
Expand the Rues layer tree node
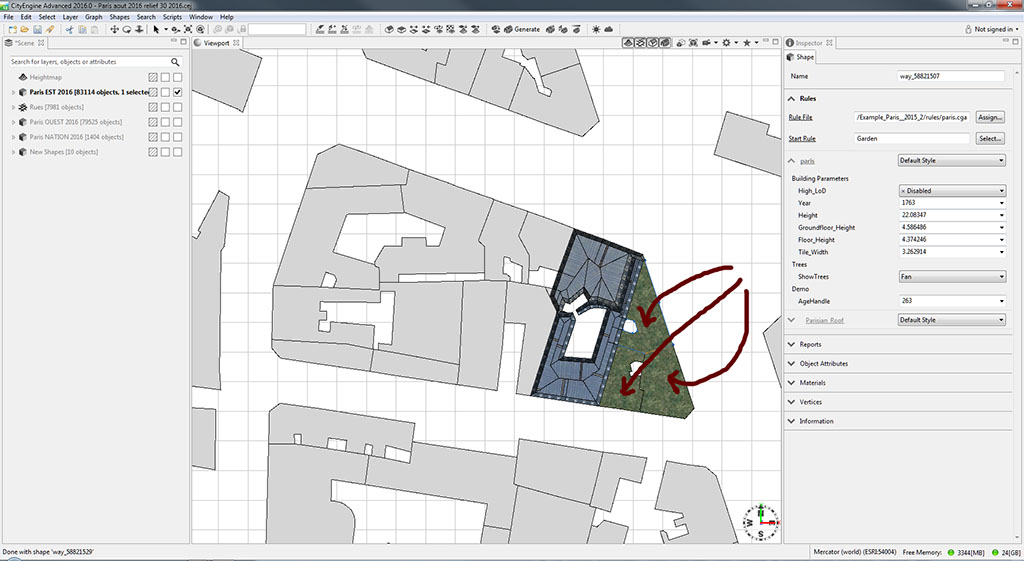point(13,108)
